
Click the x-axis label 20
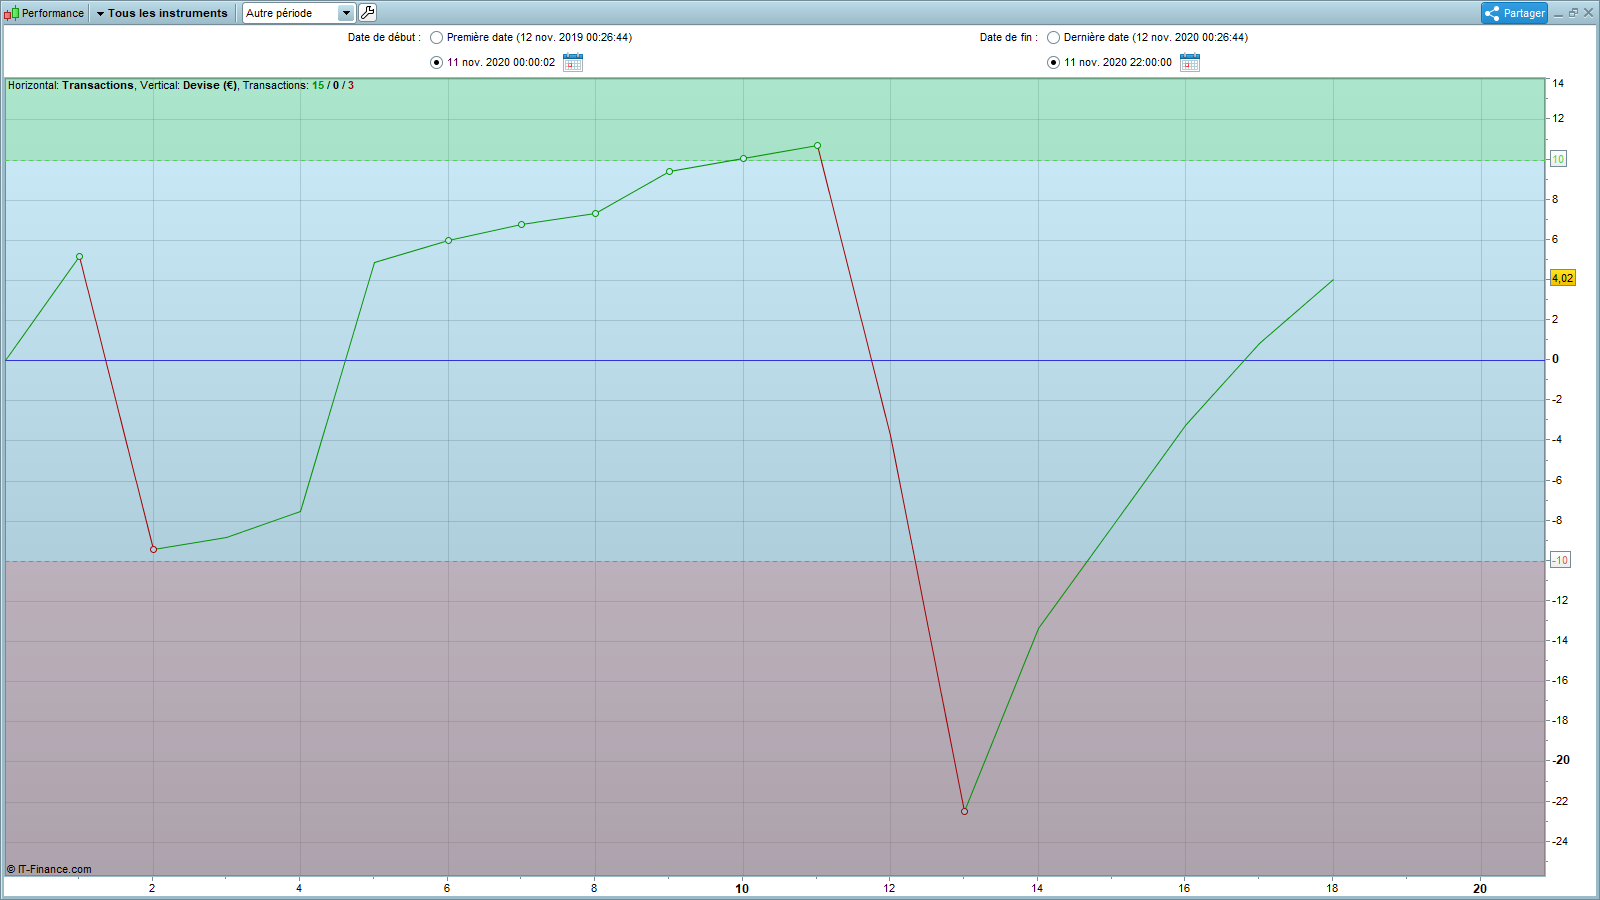[1480, 888]
